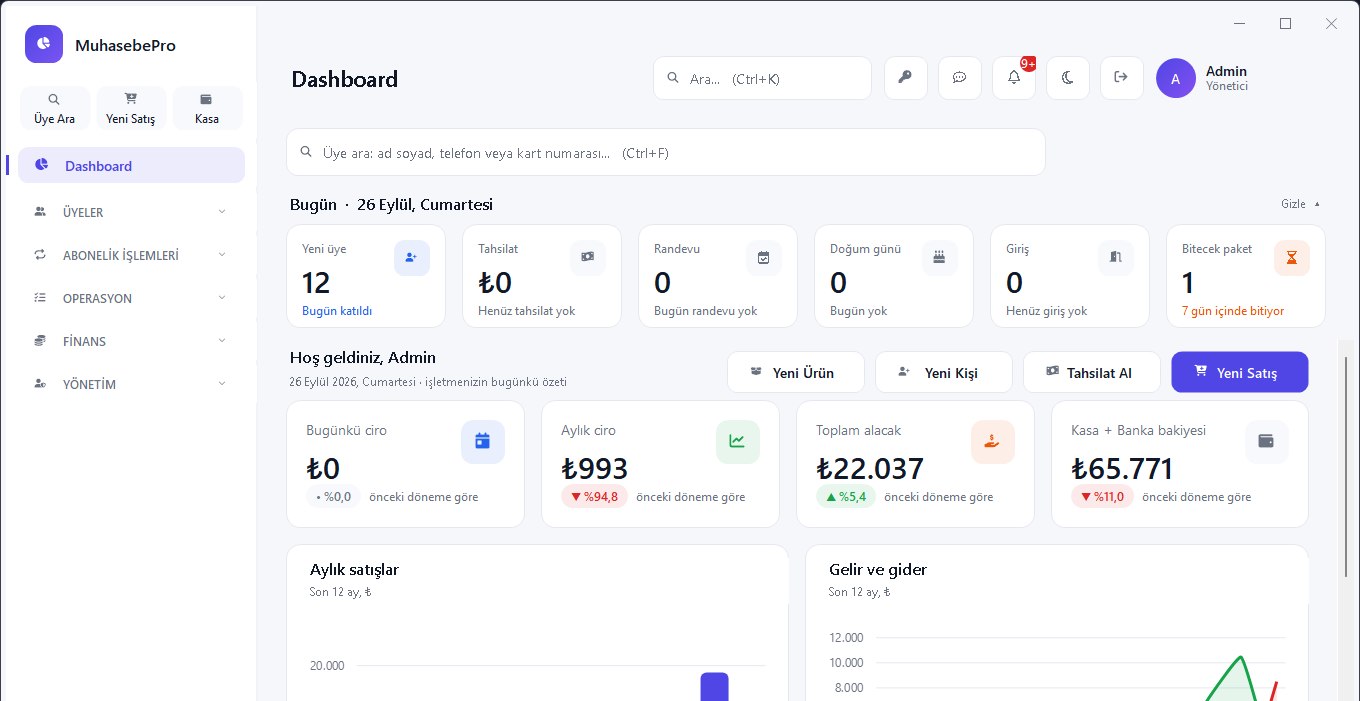This screenshot has height=701, width=1360.
Task: Click the Yeni Kişi button
Action: [x=944, y=372]
